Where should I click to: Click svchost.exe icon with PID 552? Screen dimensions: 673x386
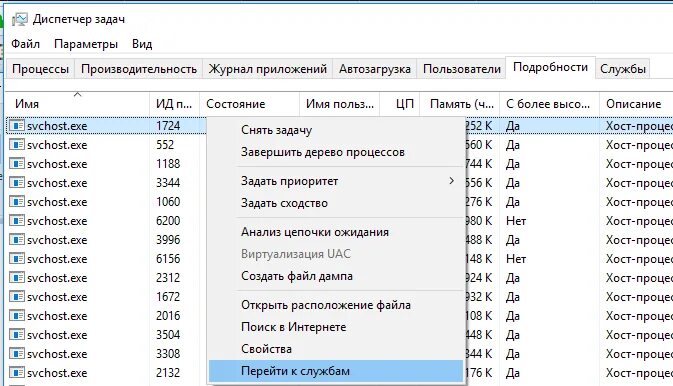click(17, 145)
